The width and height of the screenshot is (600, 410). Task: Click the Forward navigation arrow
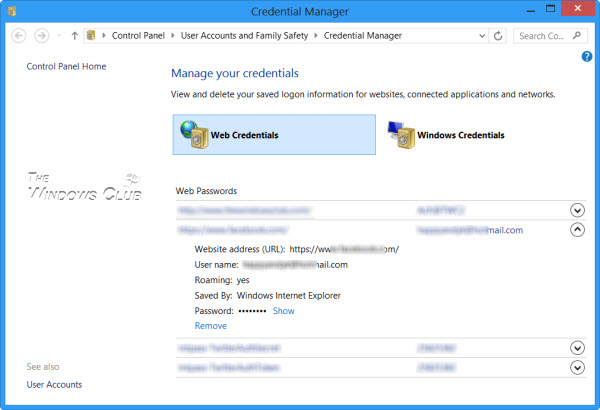tap(42, 36)
